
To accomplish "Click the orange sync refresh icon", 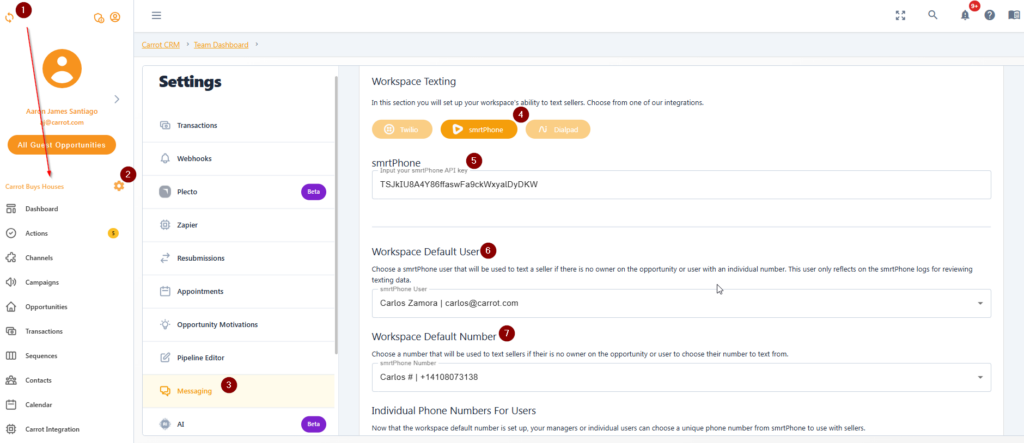I will [9, 18].
